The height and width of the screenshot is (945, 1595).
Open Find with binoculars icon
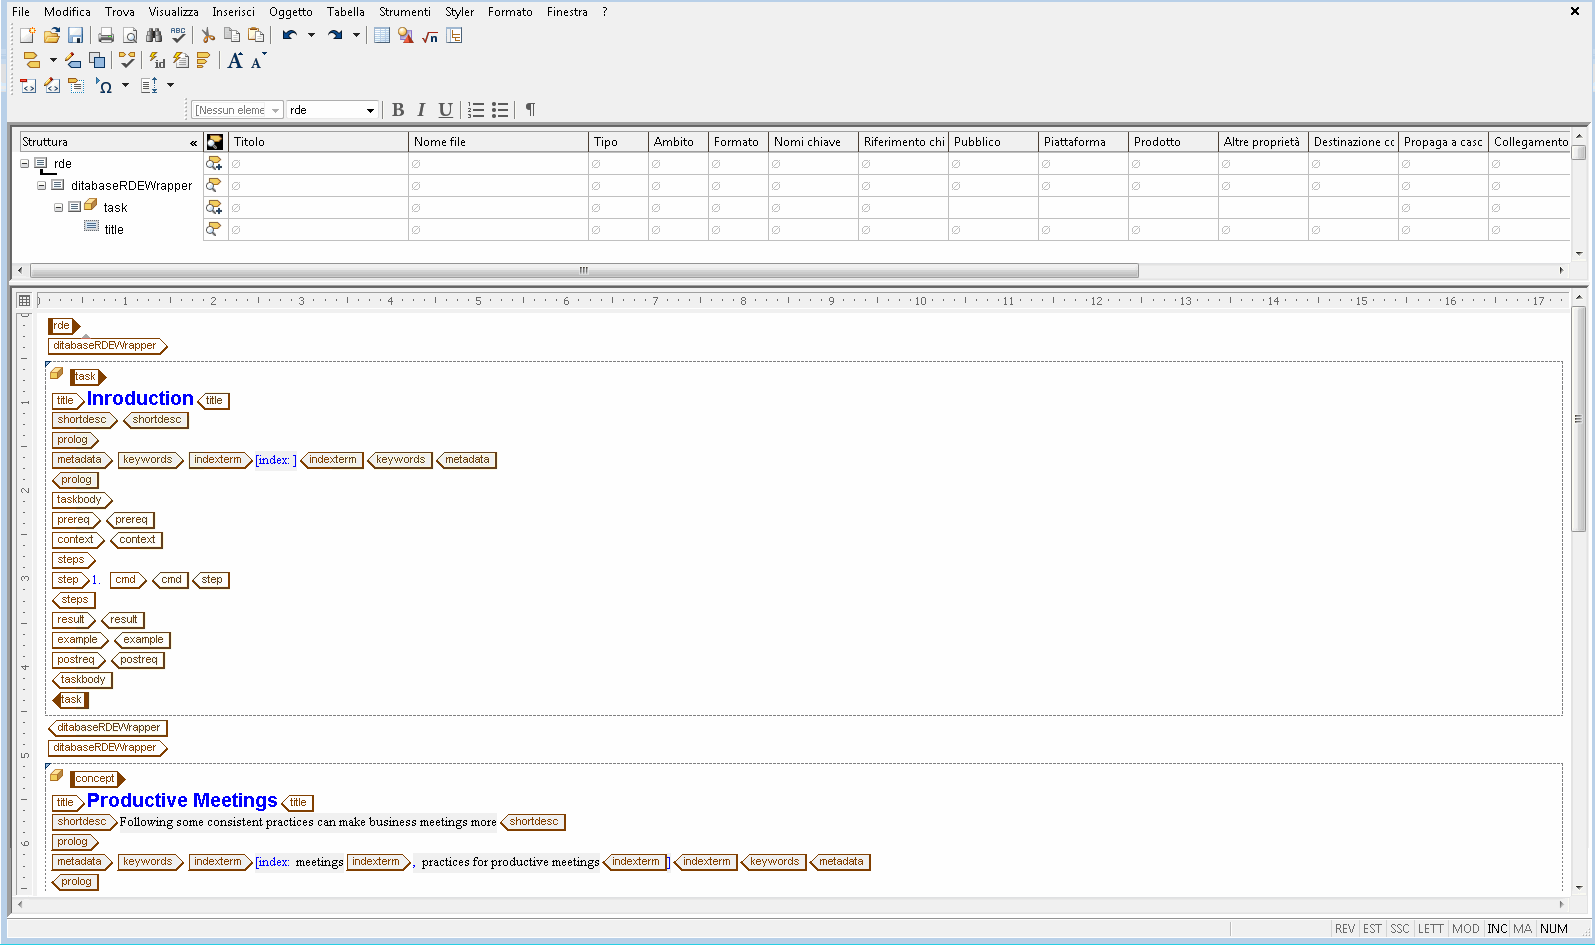[154, 35]
